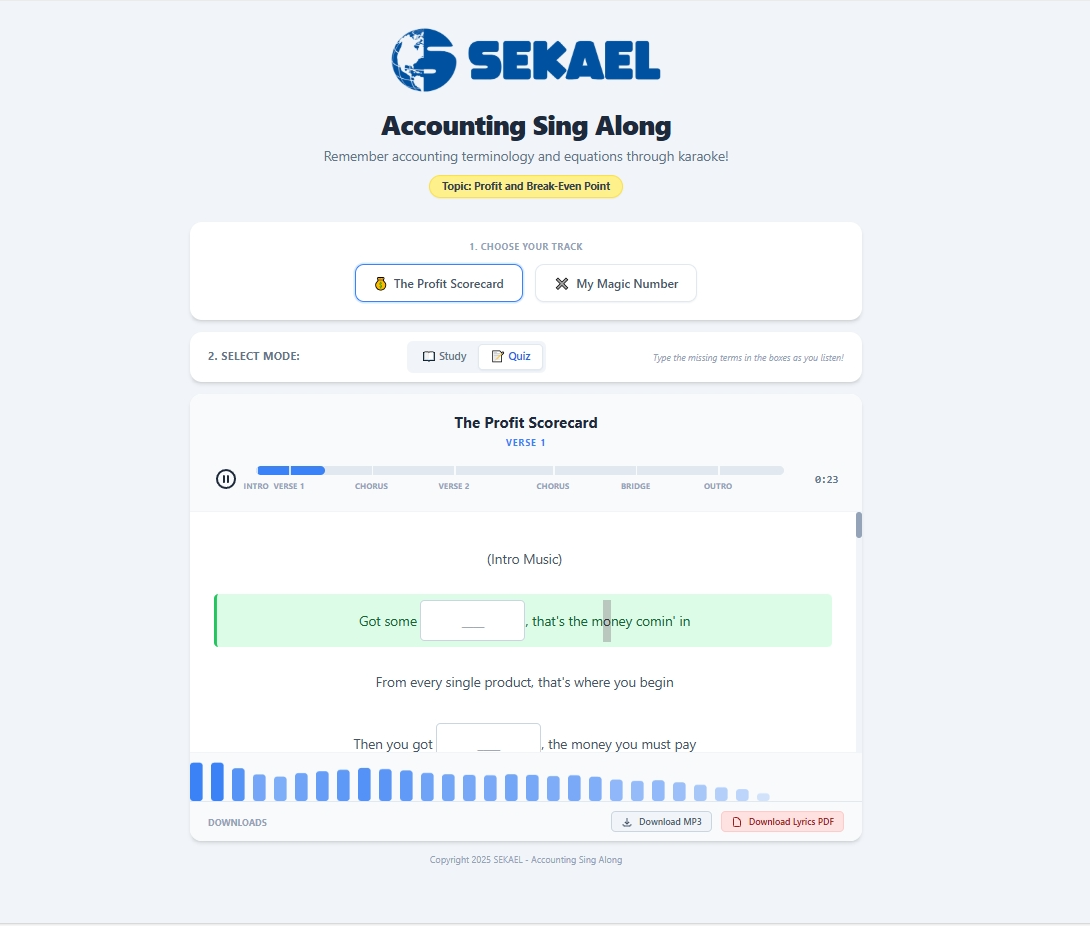Click the money bag track icon
1090x926 pixels.
pos(380,284)
